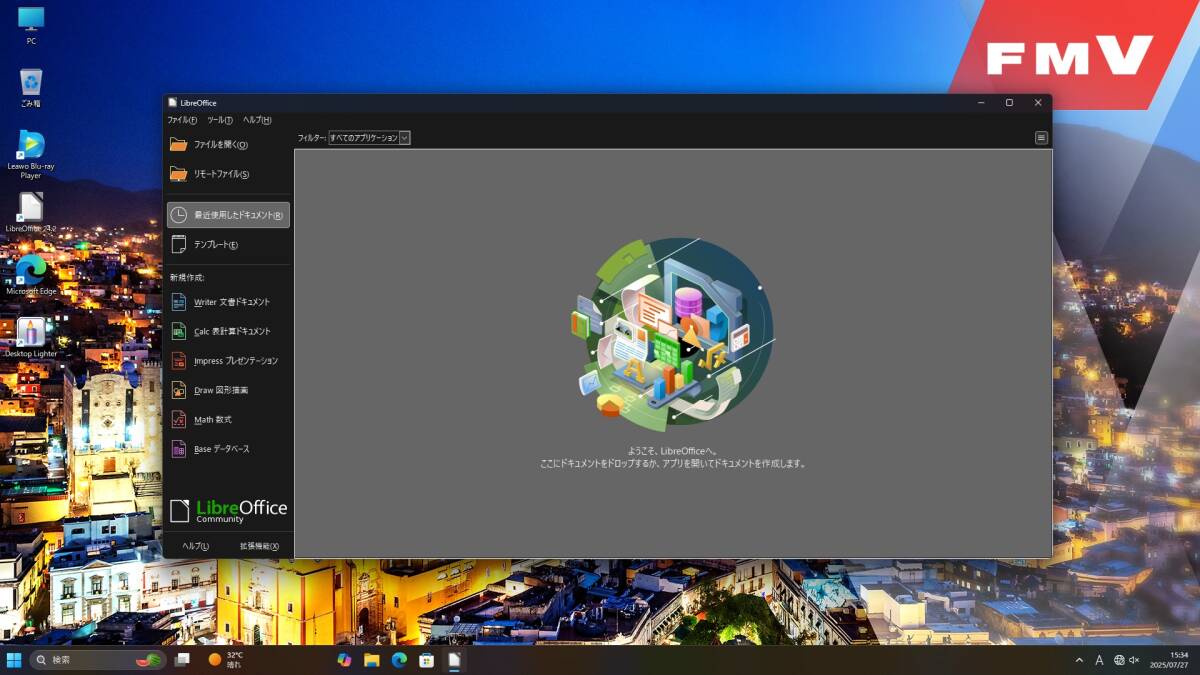Viewport: 1200px width, 675px height.
Task: Click the Calc spreadsheet icon
Action: (179, 331)
